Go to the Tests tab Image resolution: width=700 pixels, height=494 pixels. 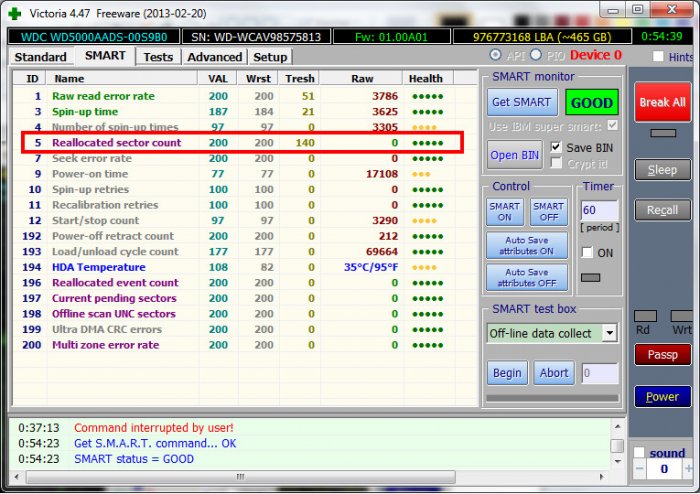coord(158,57)
